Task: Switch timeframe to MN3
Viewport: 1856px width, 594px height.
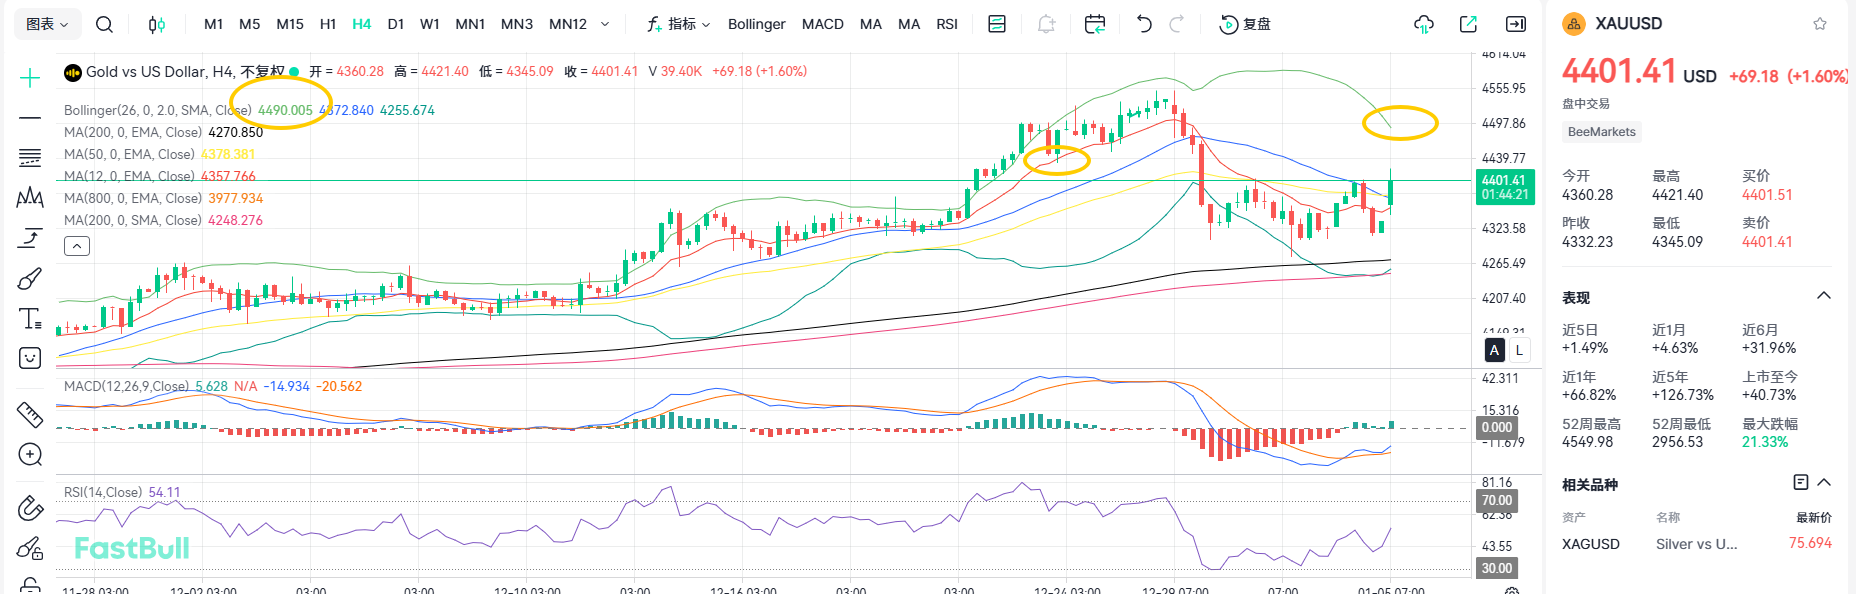Action: [x=517, y=24]
